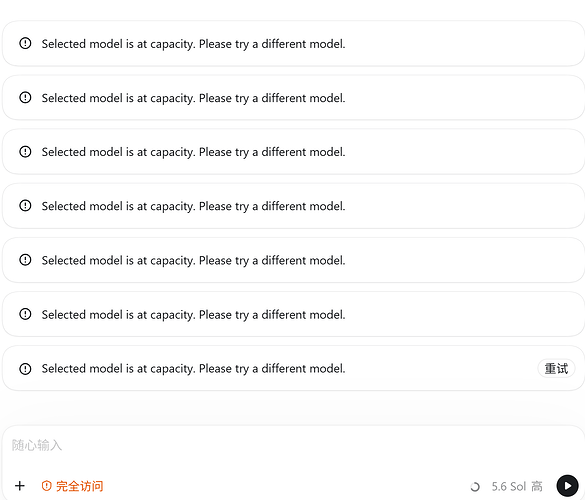
Task: Click the last error message text
Action: [193, 369]
